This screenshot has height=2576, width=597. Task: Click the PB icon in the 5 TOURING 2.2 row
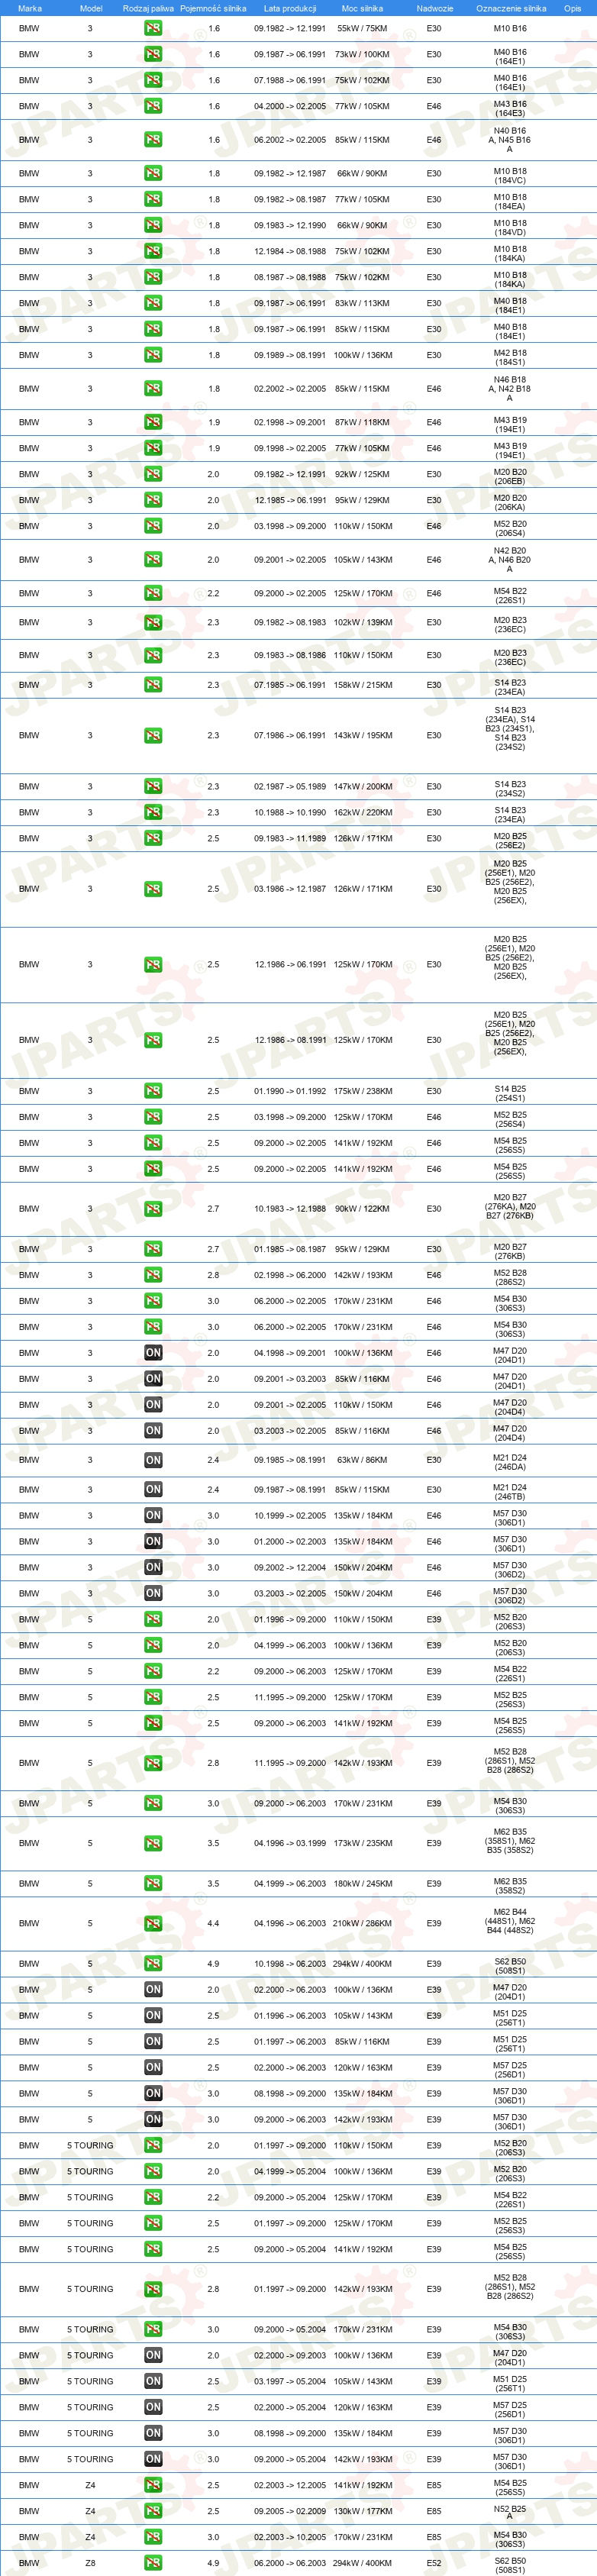[153, 2198]
